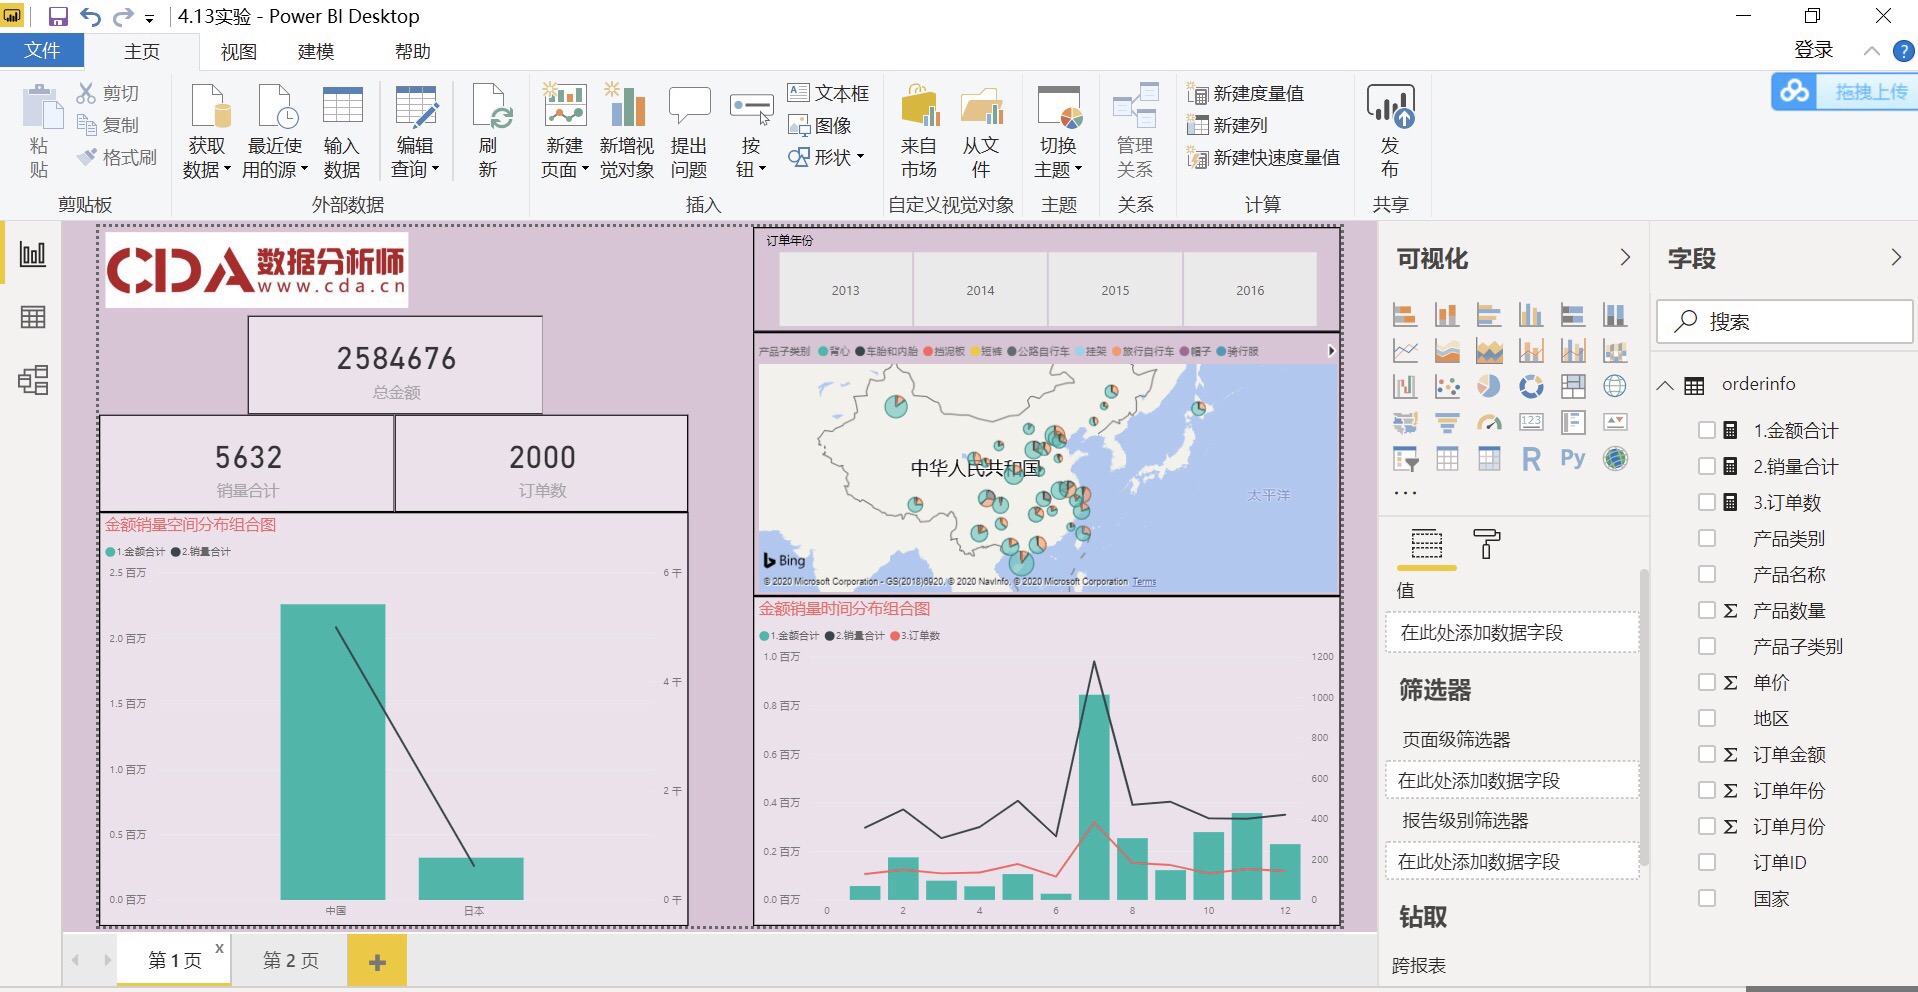Open the 获取数据 dropdown

pos(207,158)
